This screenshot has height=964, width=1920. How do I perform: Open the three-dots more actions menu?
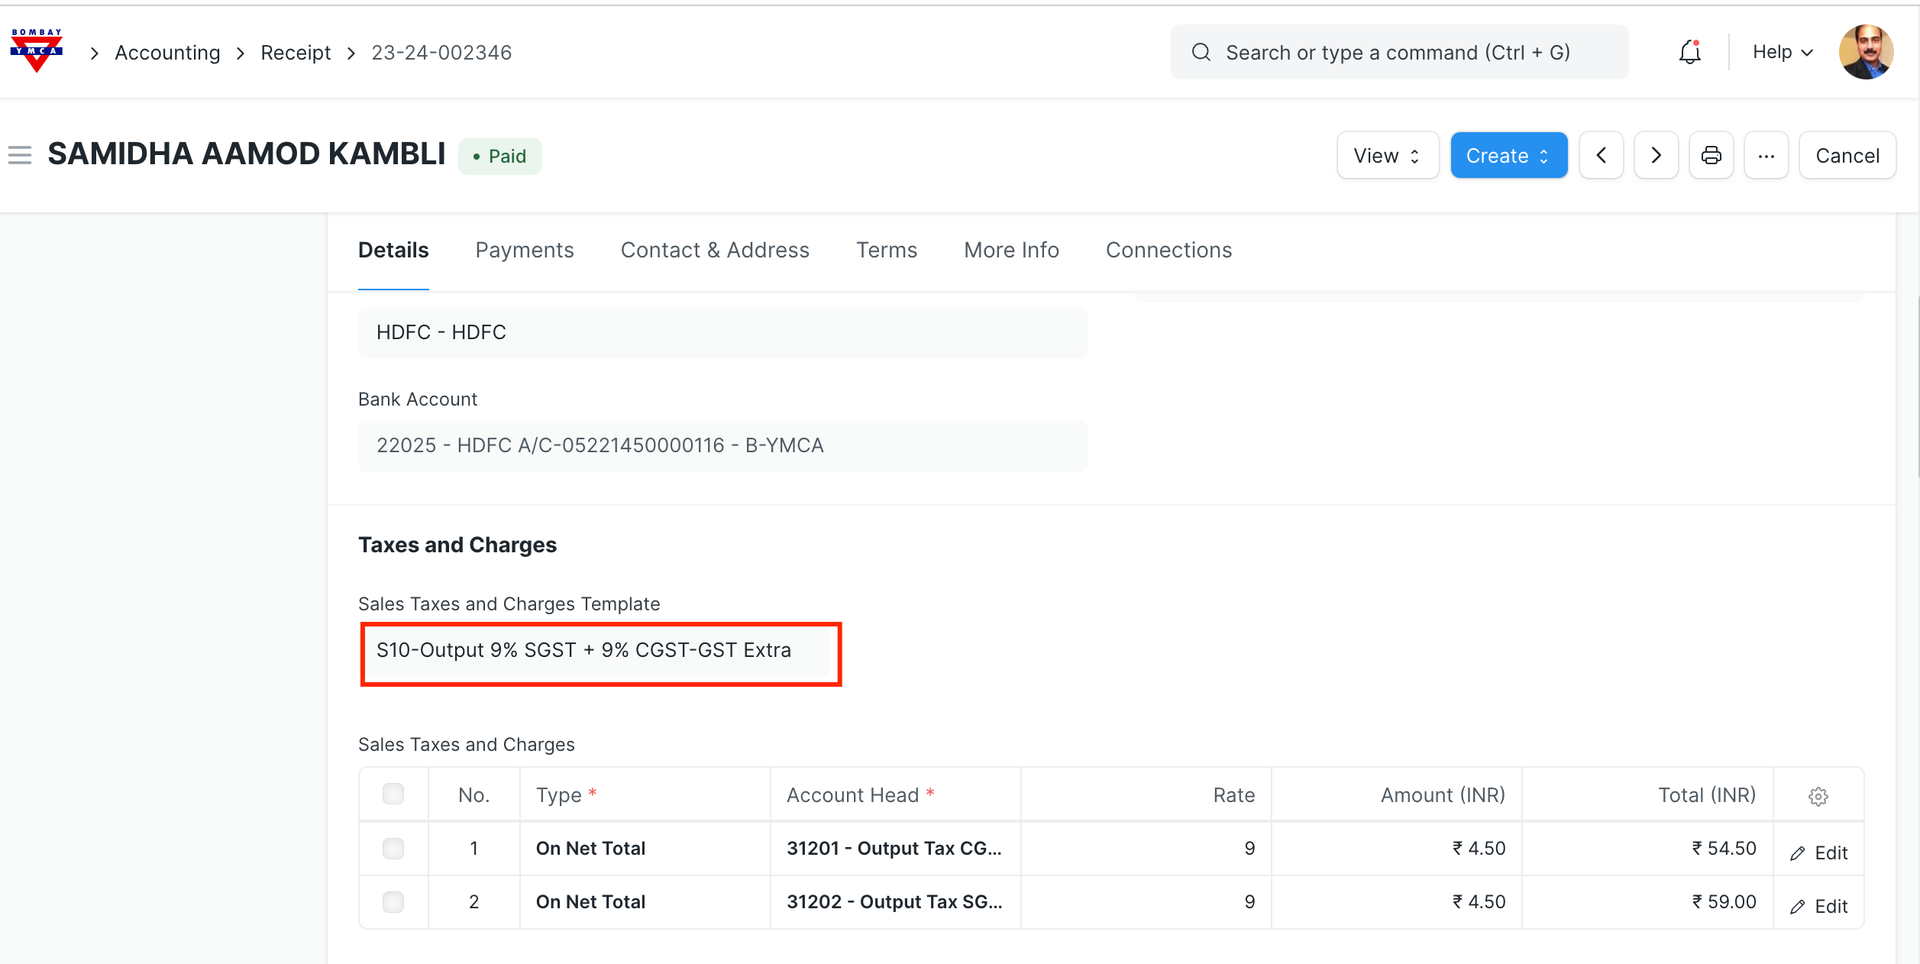point(1766,155)
